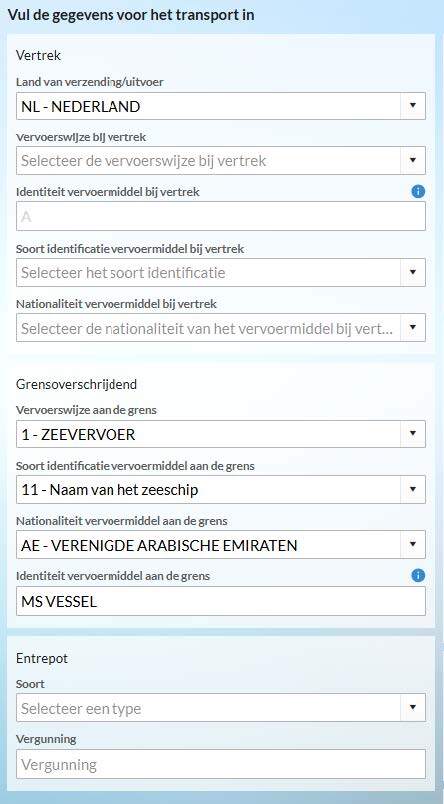This screenshot has height=804, width=444.
Task: Open info icon for Identiteit vervoermiddel aan de grens
Action: click(418, 576)
